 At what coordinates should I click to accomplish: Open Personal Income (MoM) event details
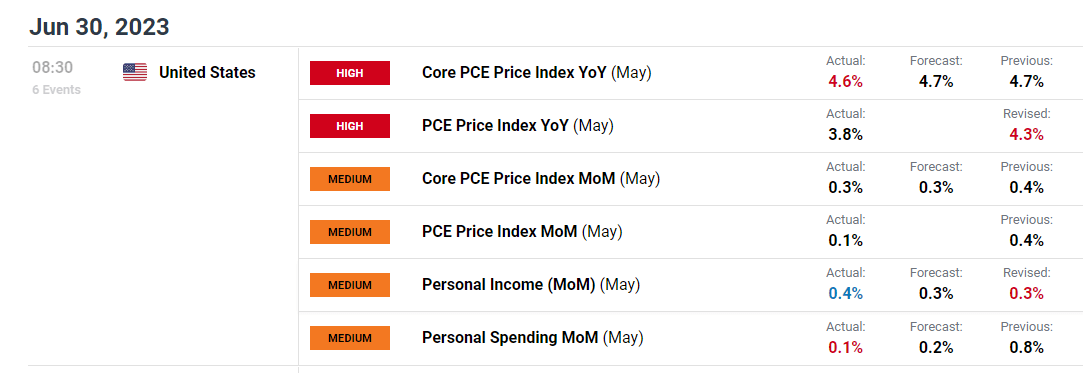(531, 285)
